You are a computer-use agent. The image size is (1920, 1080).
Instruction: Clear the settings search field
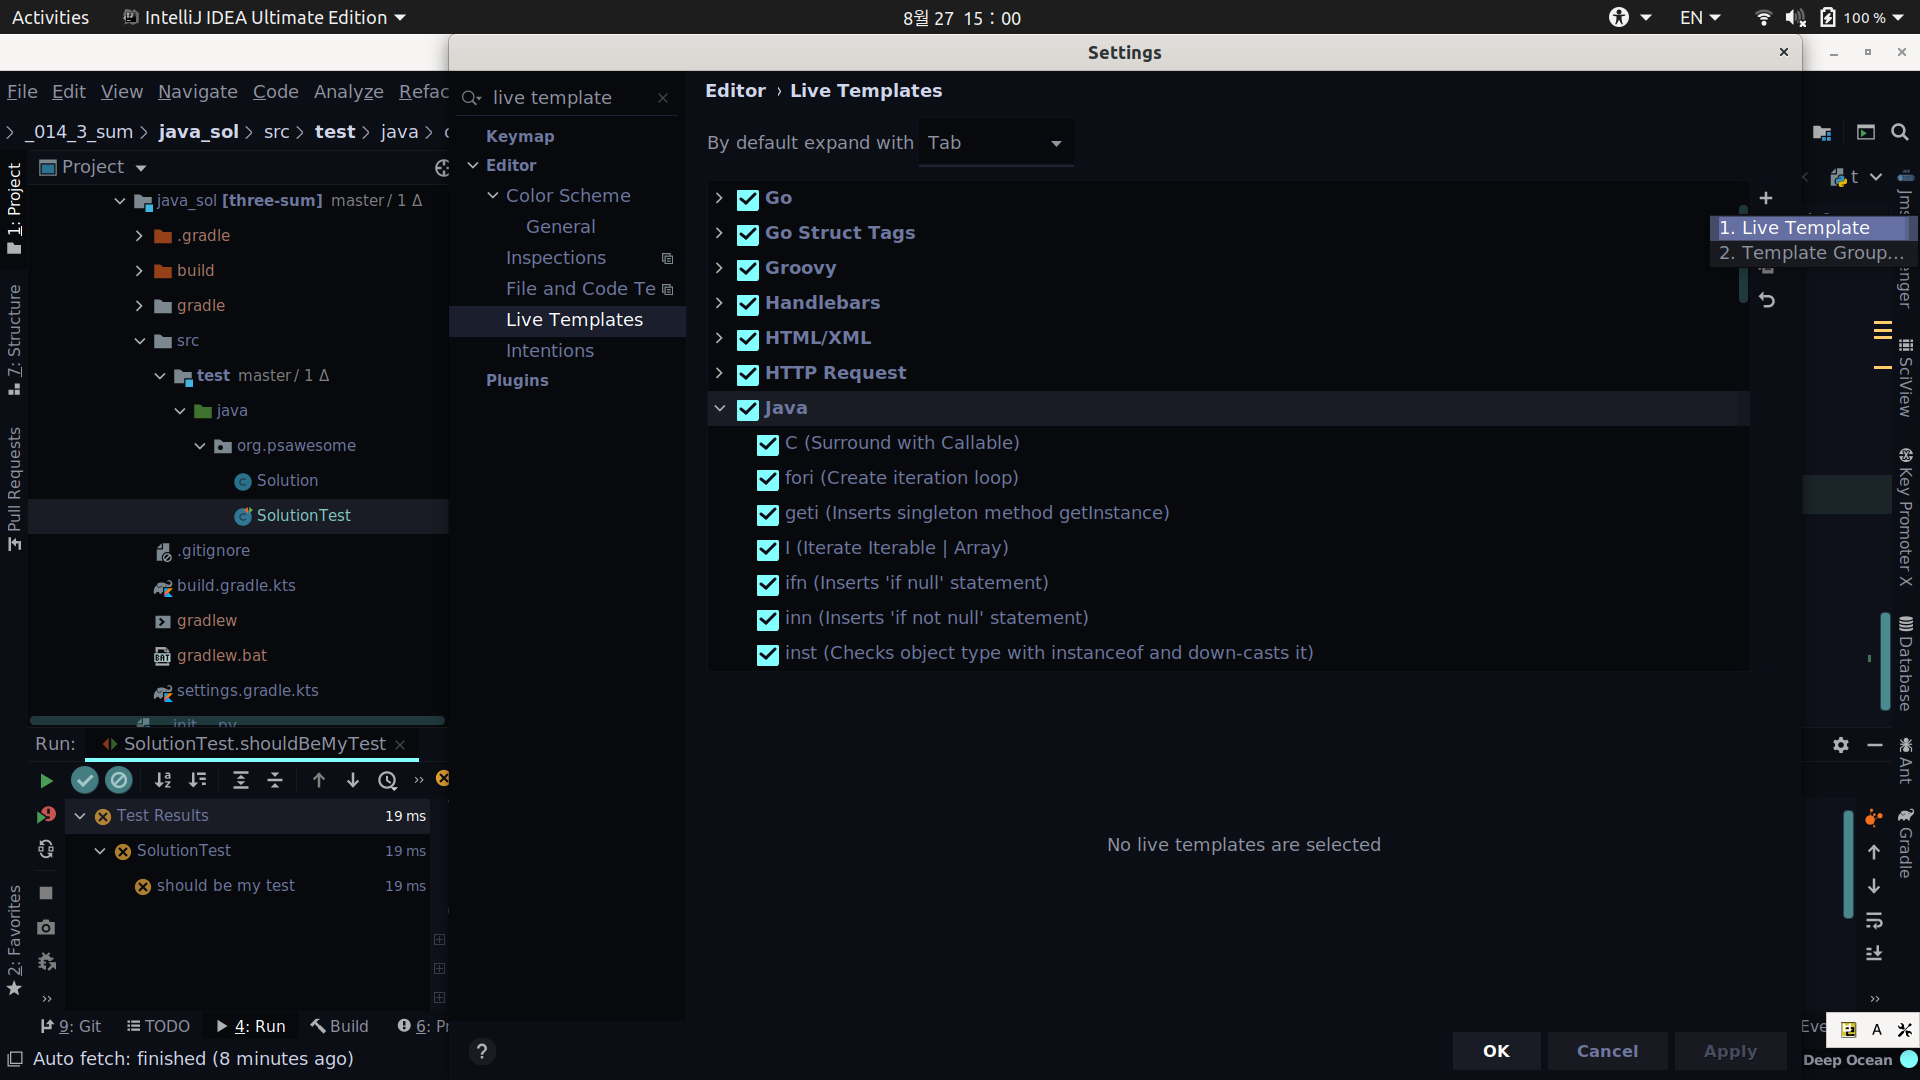click(x=663, y=97)
